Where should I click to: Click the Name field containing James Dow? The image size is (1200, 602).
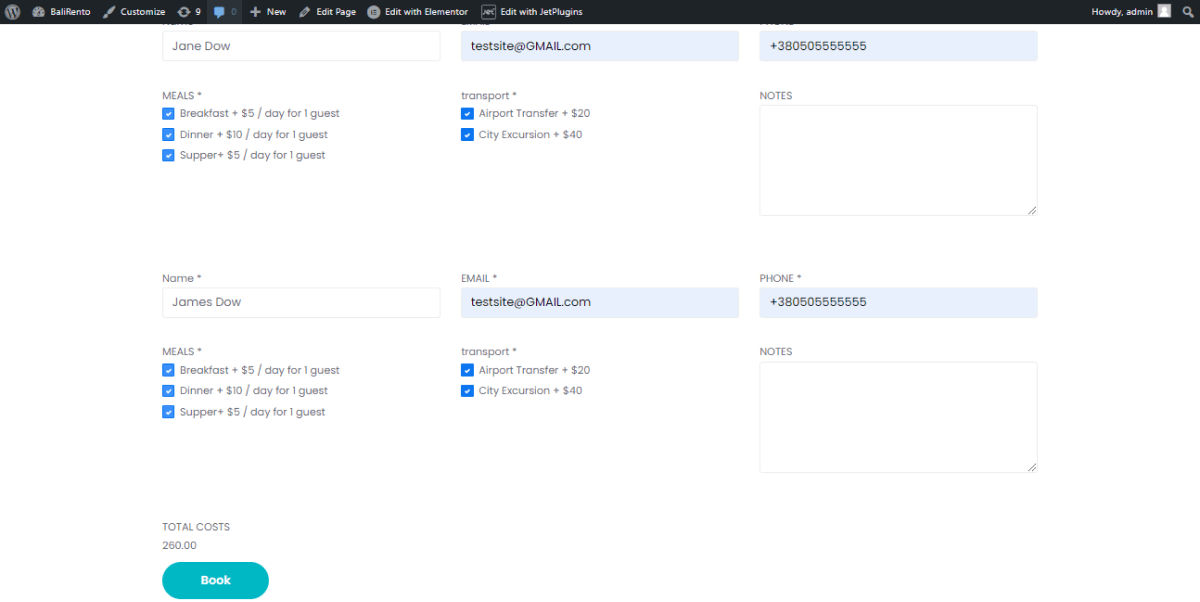(300, 302)
